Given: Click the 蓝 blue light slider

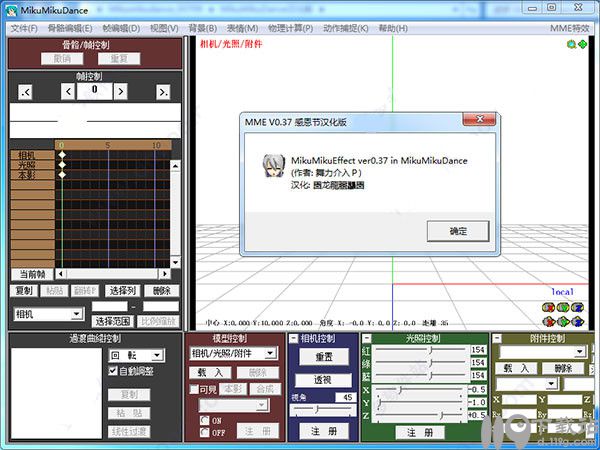Looking at the screenshot, I should click(421, 375).
